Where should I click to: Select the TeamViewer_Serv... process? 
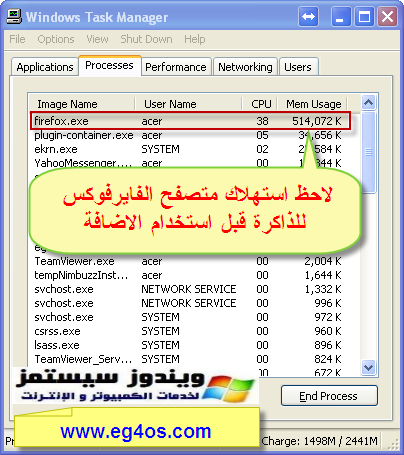point(188,359)
